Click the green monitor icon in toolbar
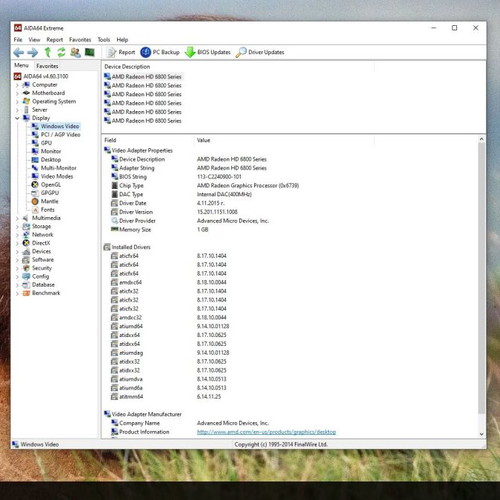This screenshot has height=500, width=500. point(90,52)
